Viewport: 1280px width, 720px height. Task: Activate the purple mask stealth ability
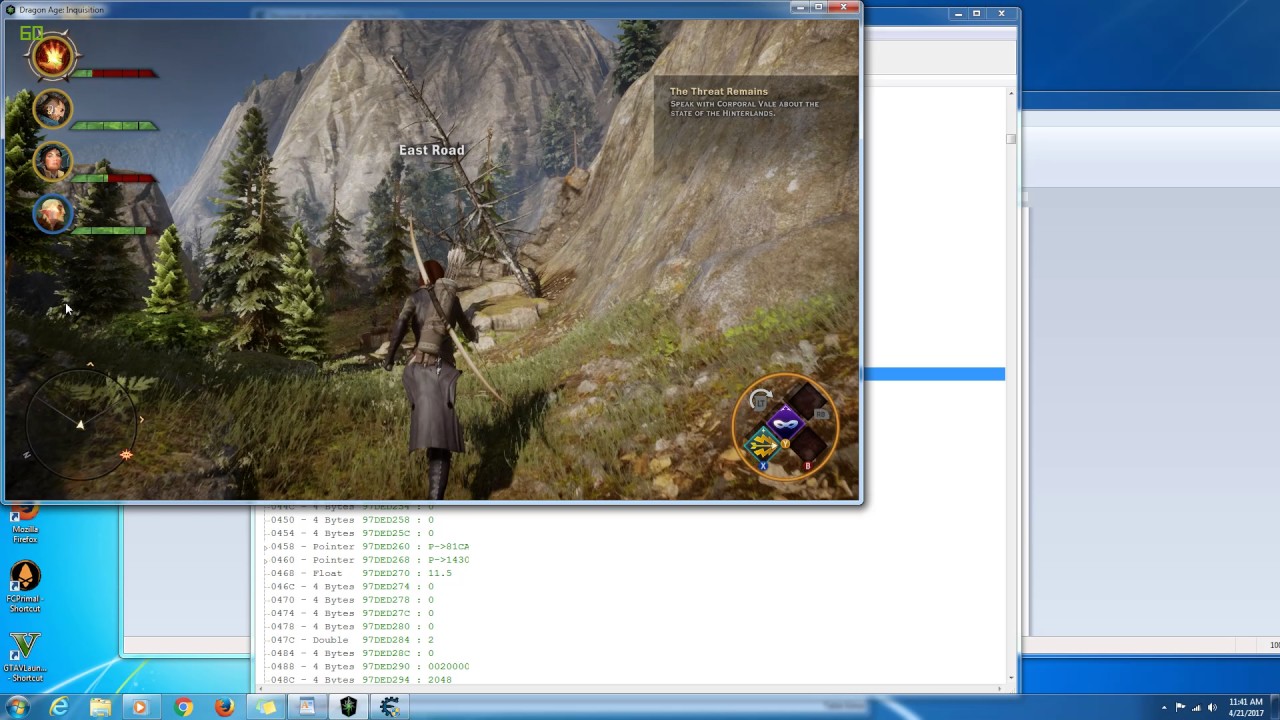[786, 422]
